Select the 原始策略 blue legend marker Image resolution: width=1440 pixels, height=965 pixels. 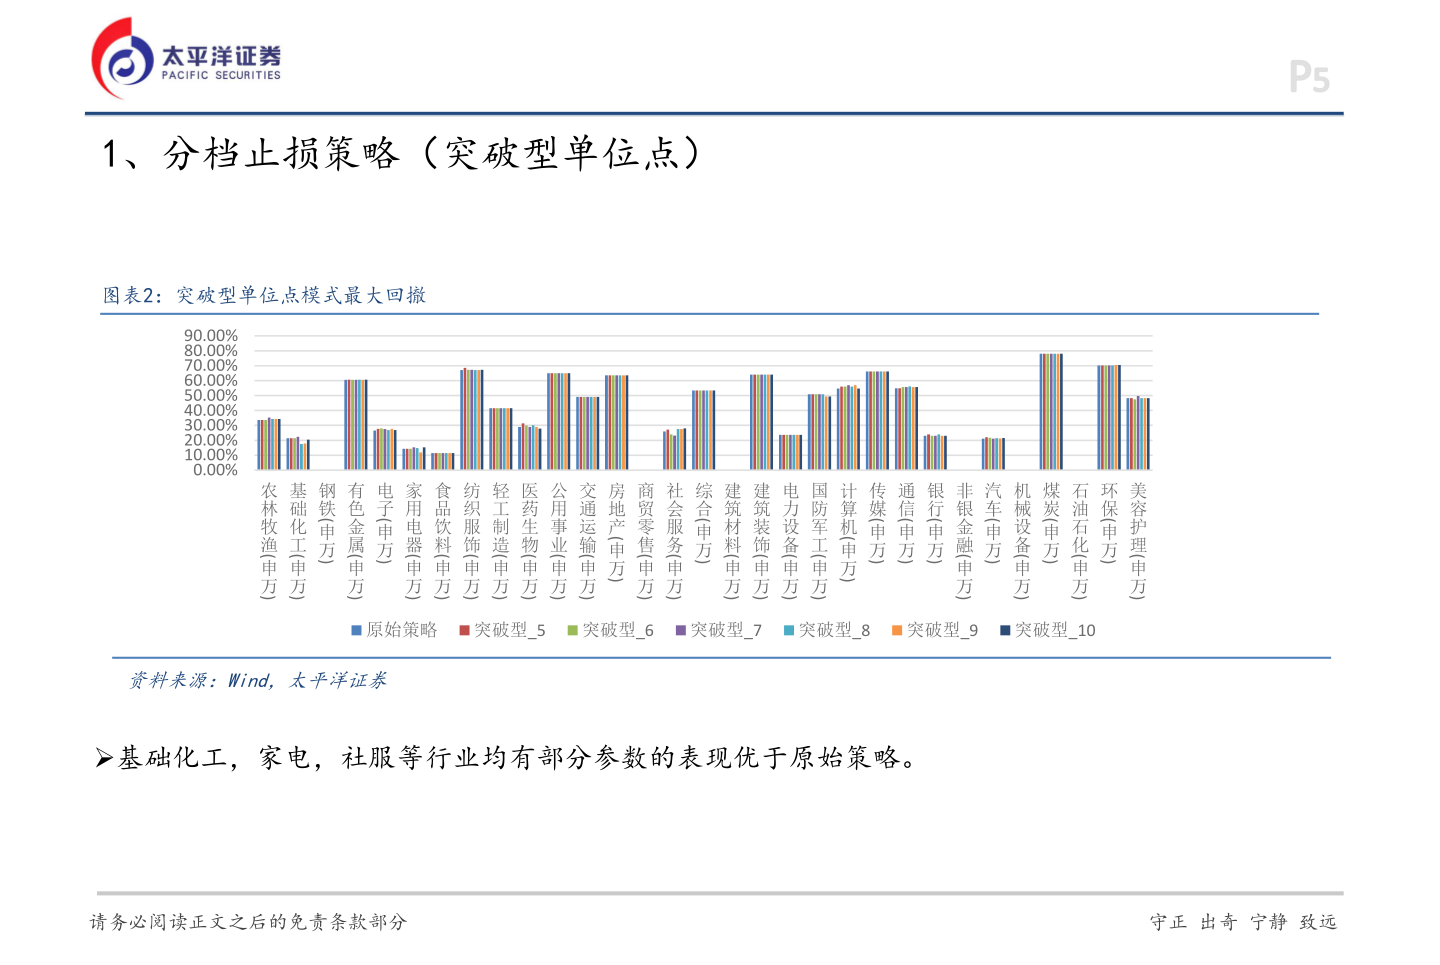point(355,630)
